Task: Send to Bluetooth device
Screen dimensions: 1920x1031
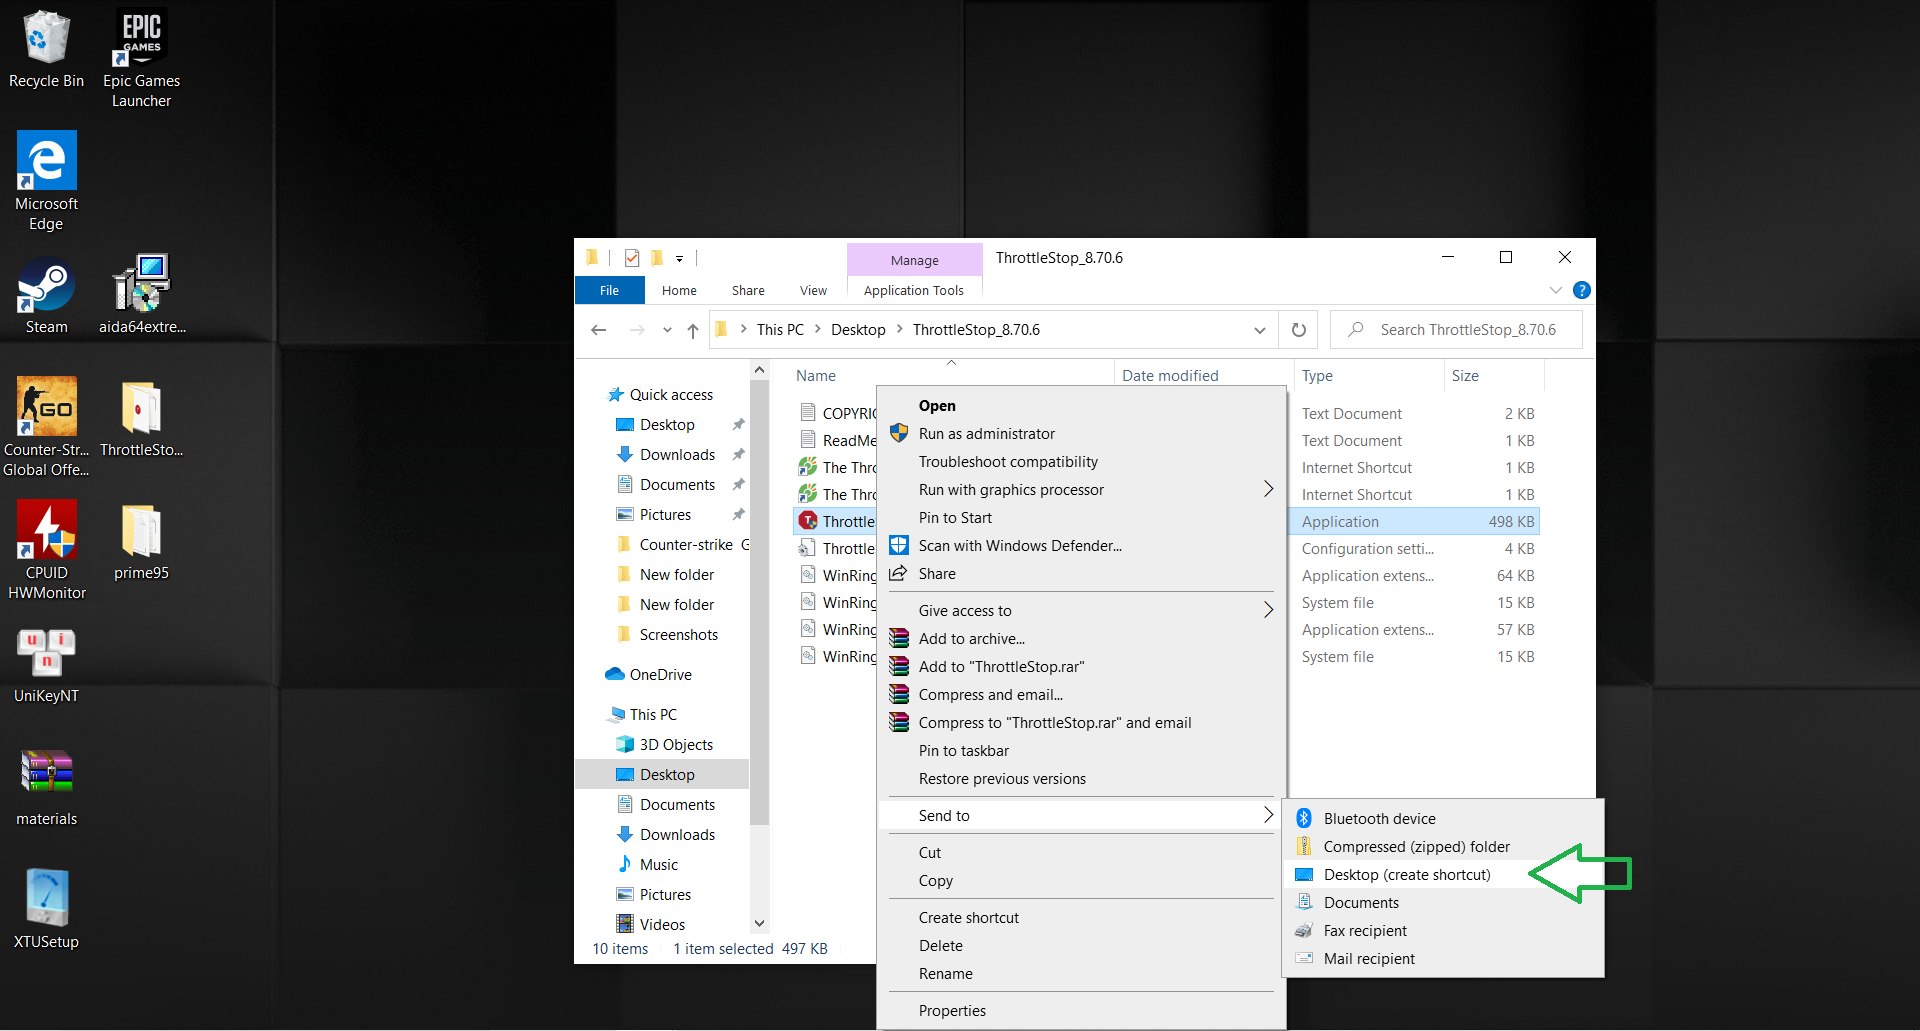Action: tap(1443, 819)
